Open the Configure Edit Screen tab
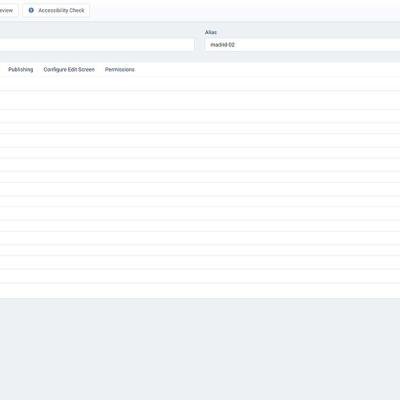 [69, 69]
